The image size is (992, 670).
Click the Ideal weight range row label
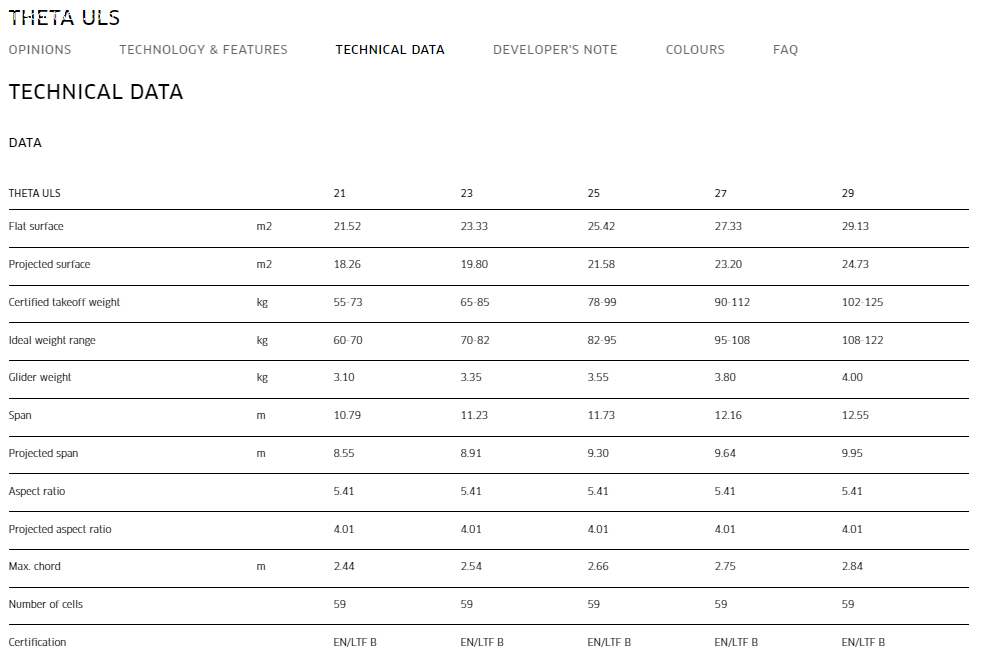coord(52,340)
